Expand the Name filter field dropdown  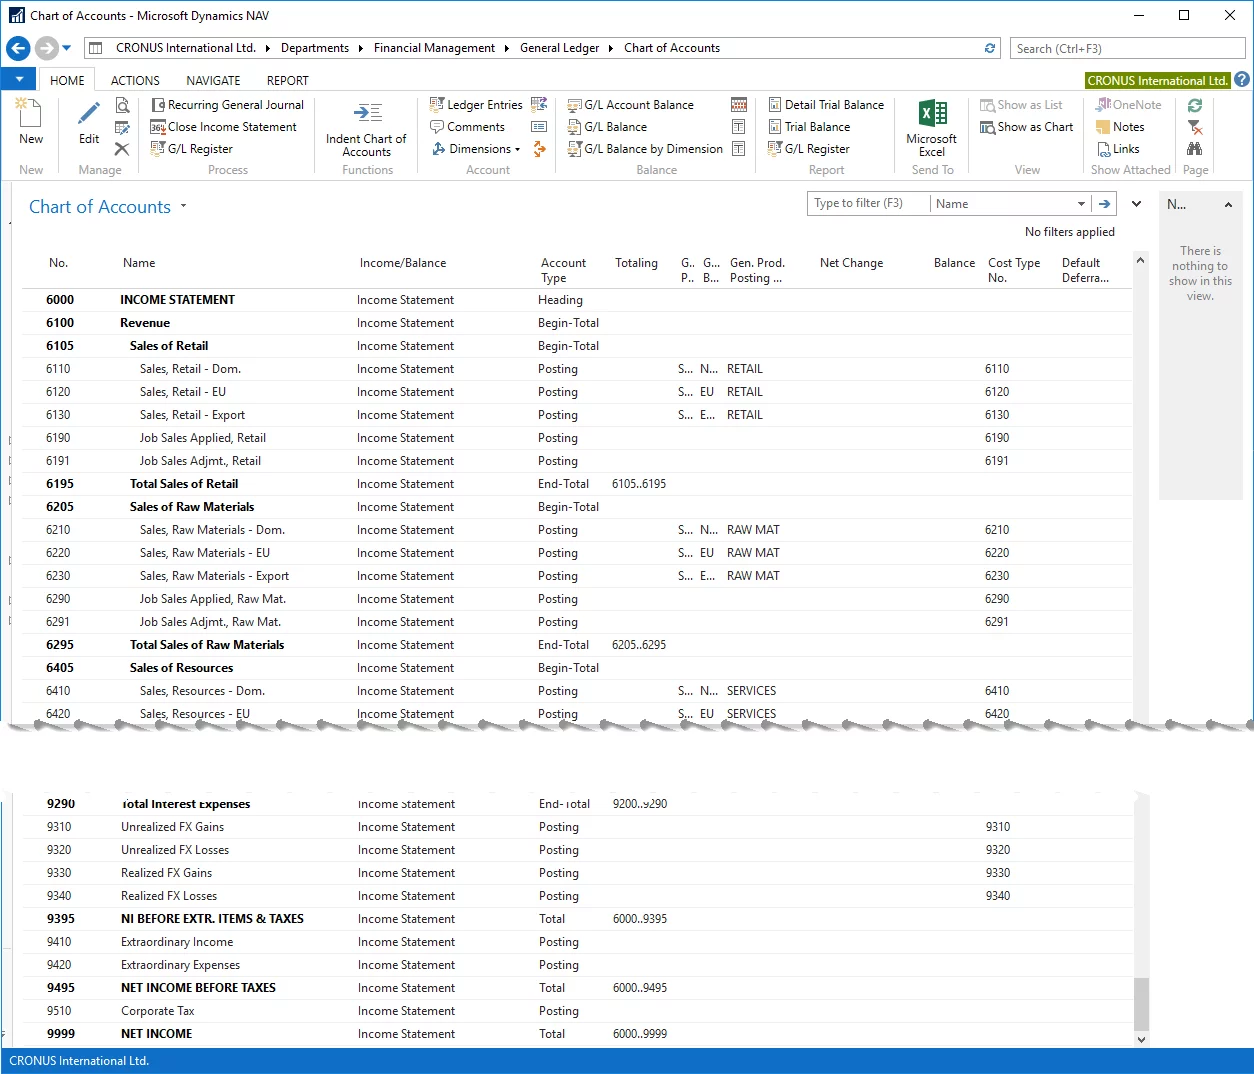point(1081,204)
